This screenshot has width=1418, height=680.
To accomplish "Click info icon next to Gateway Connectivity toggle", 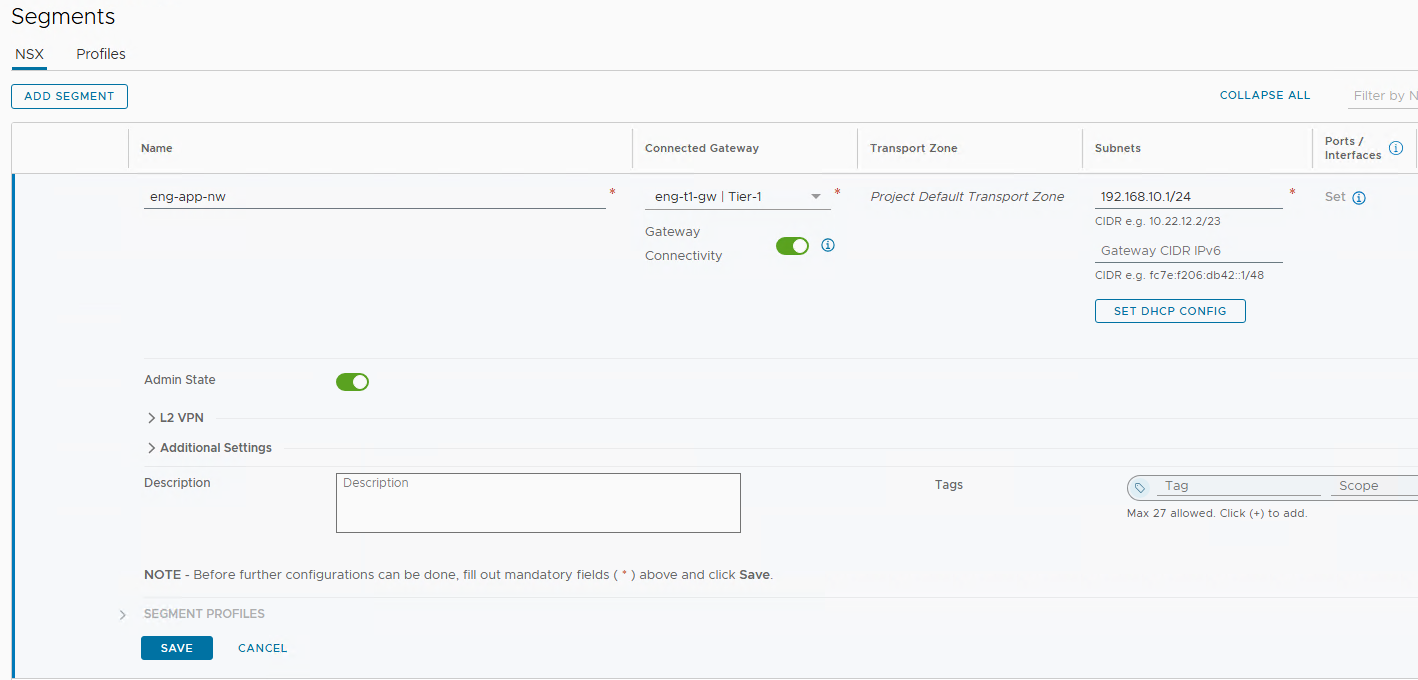I will click(x=828, y=245).
